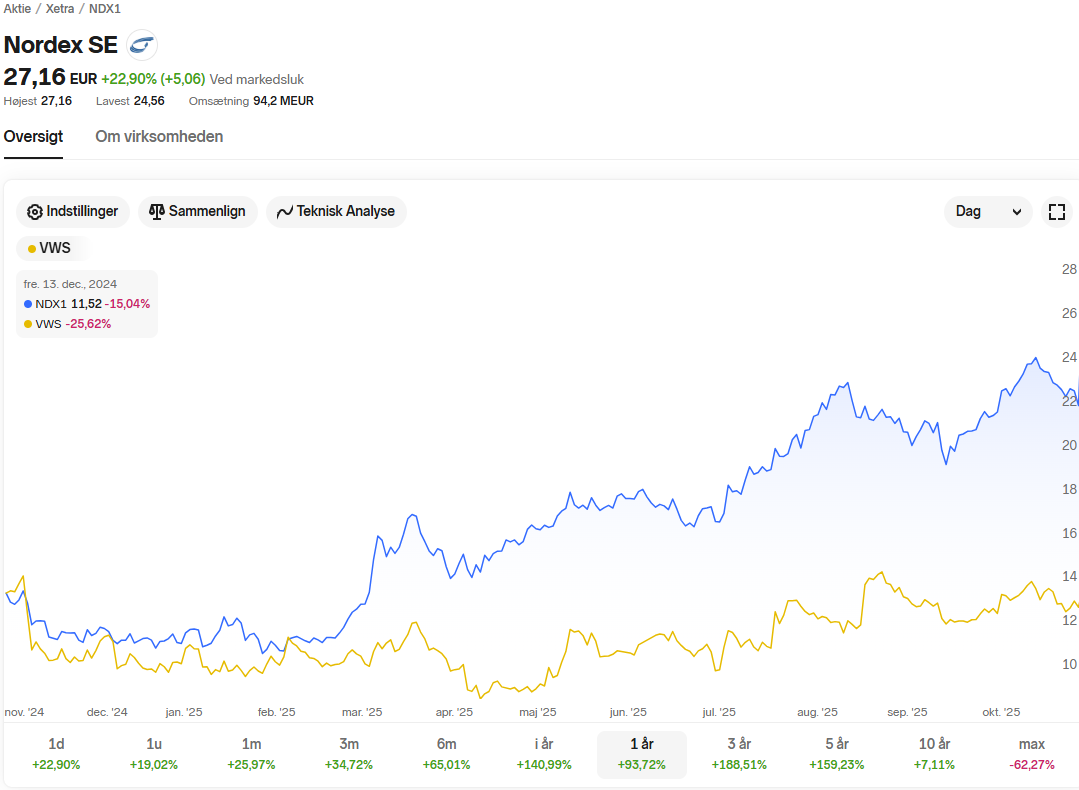1079x790 pixels.
Task: Click the Ved markedsluk label
Action: coord(257,80)
